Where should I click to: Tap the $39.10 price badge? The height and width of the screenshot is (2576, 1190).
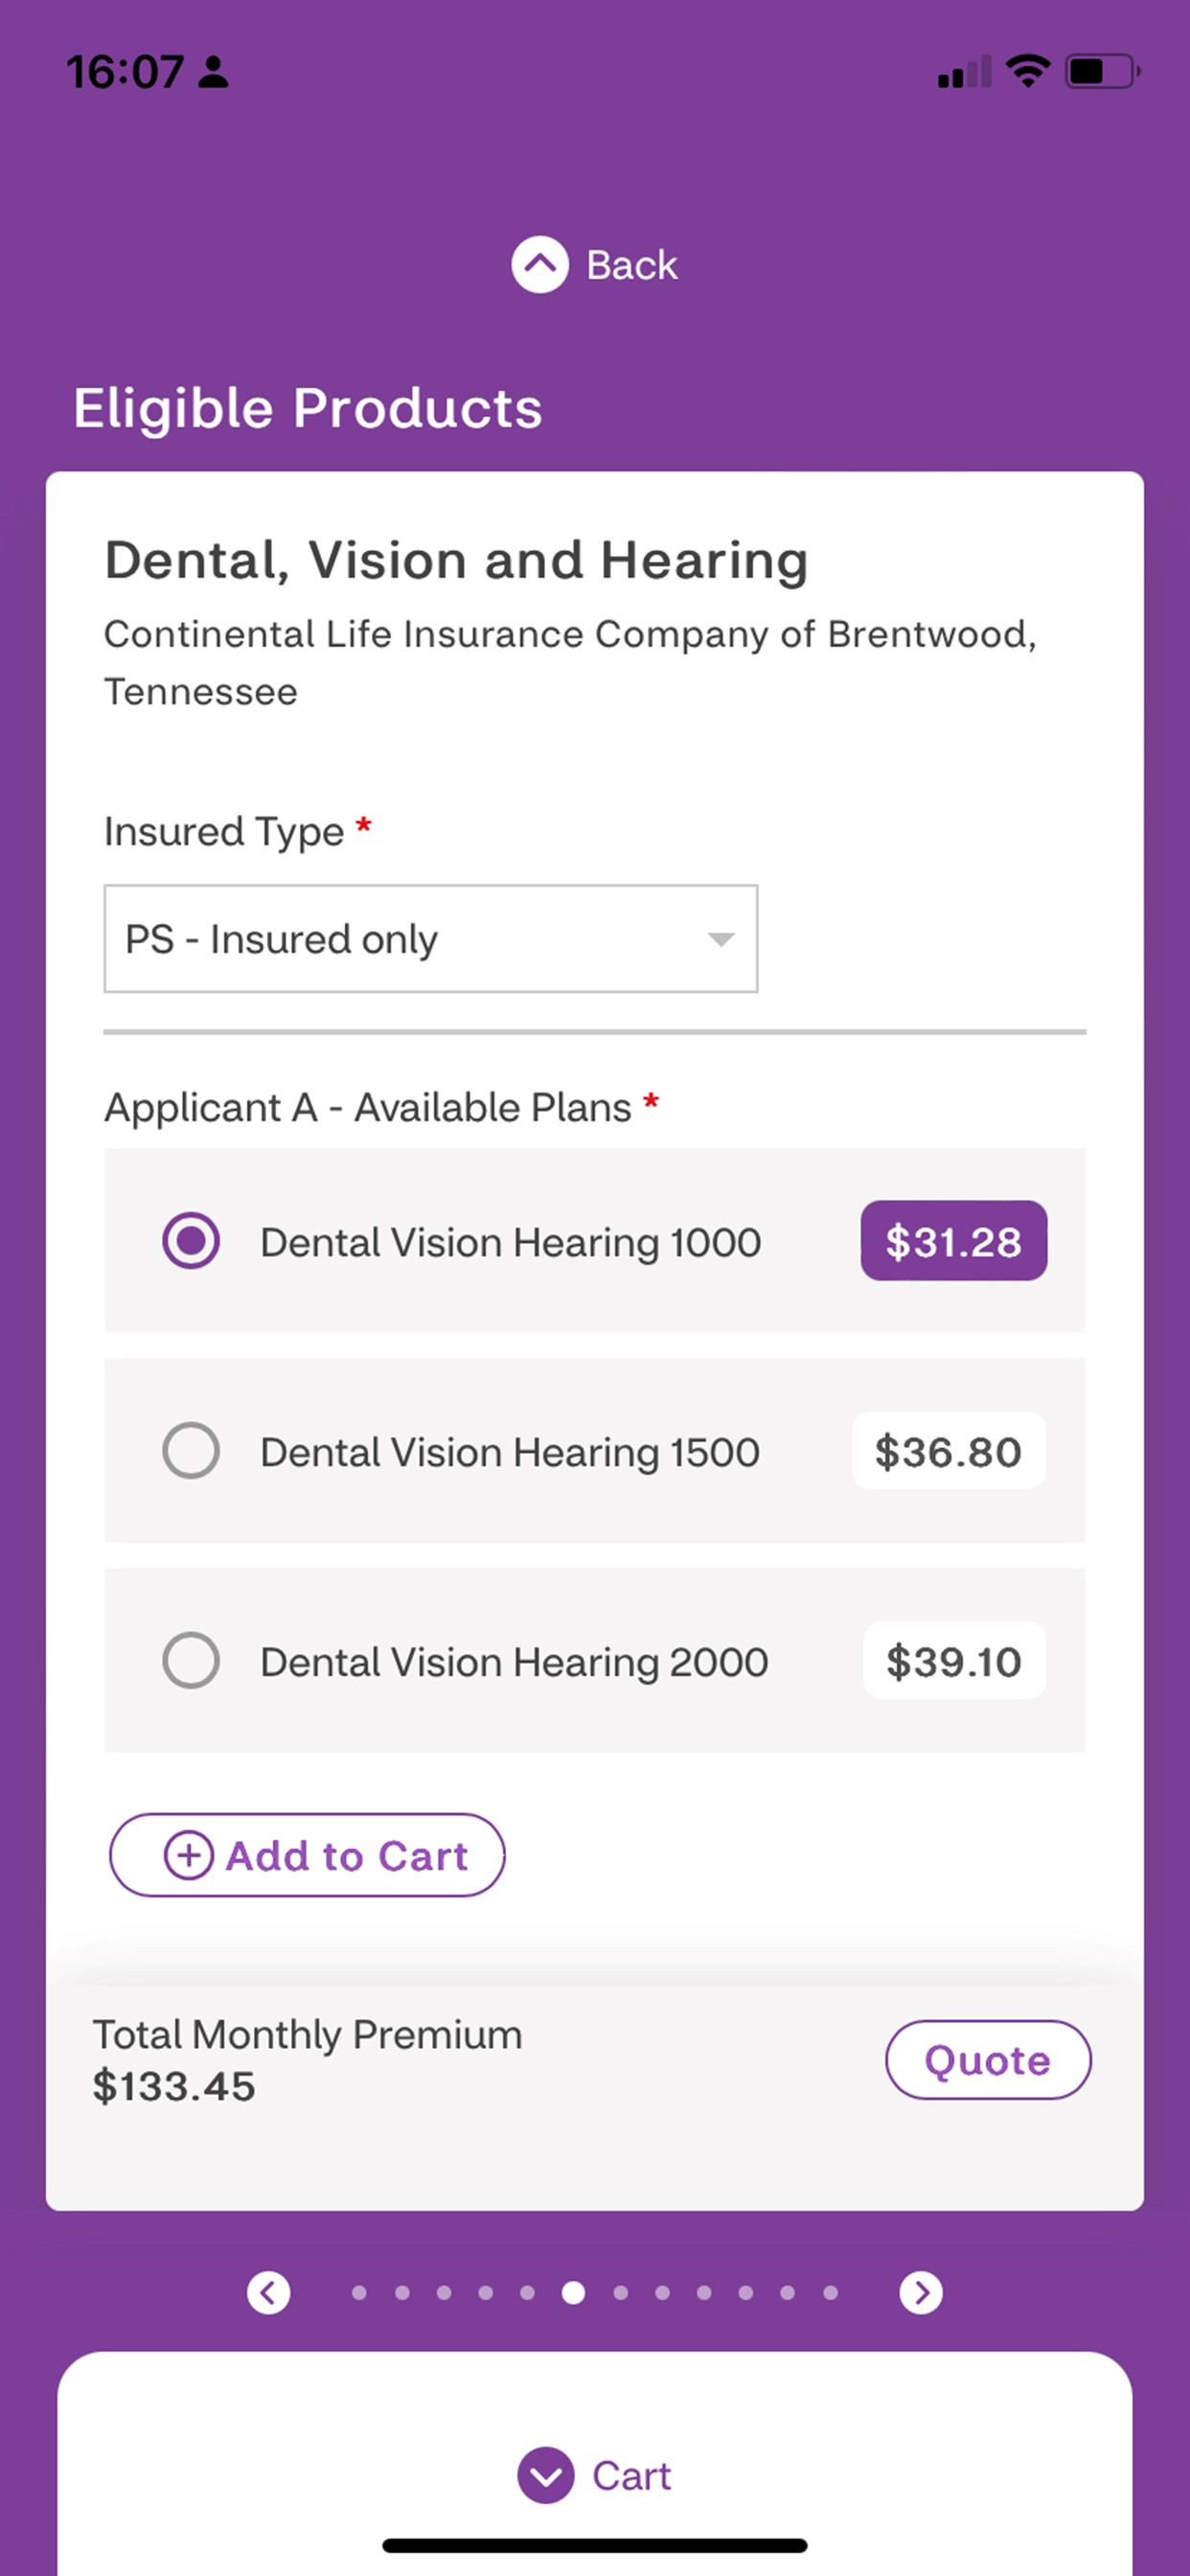[954, 1661]
